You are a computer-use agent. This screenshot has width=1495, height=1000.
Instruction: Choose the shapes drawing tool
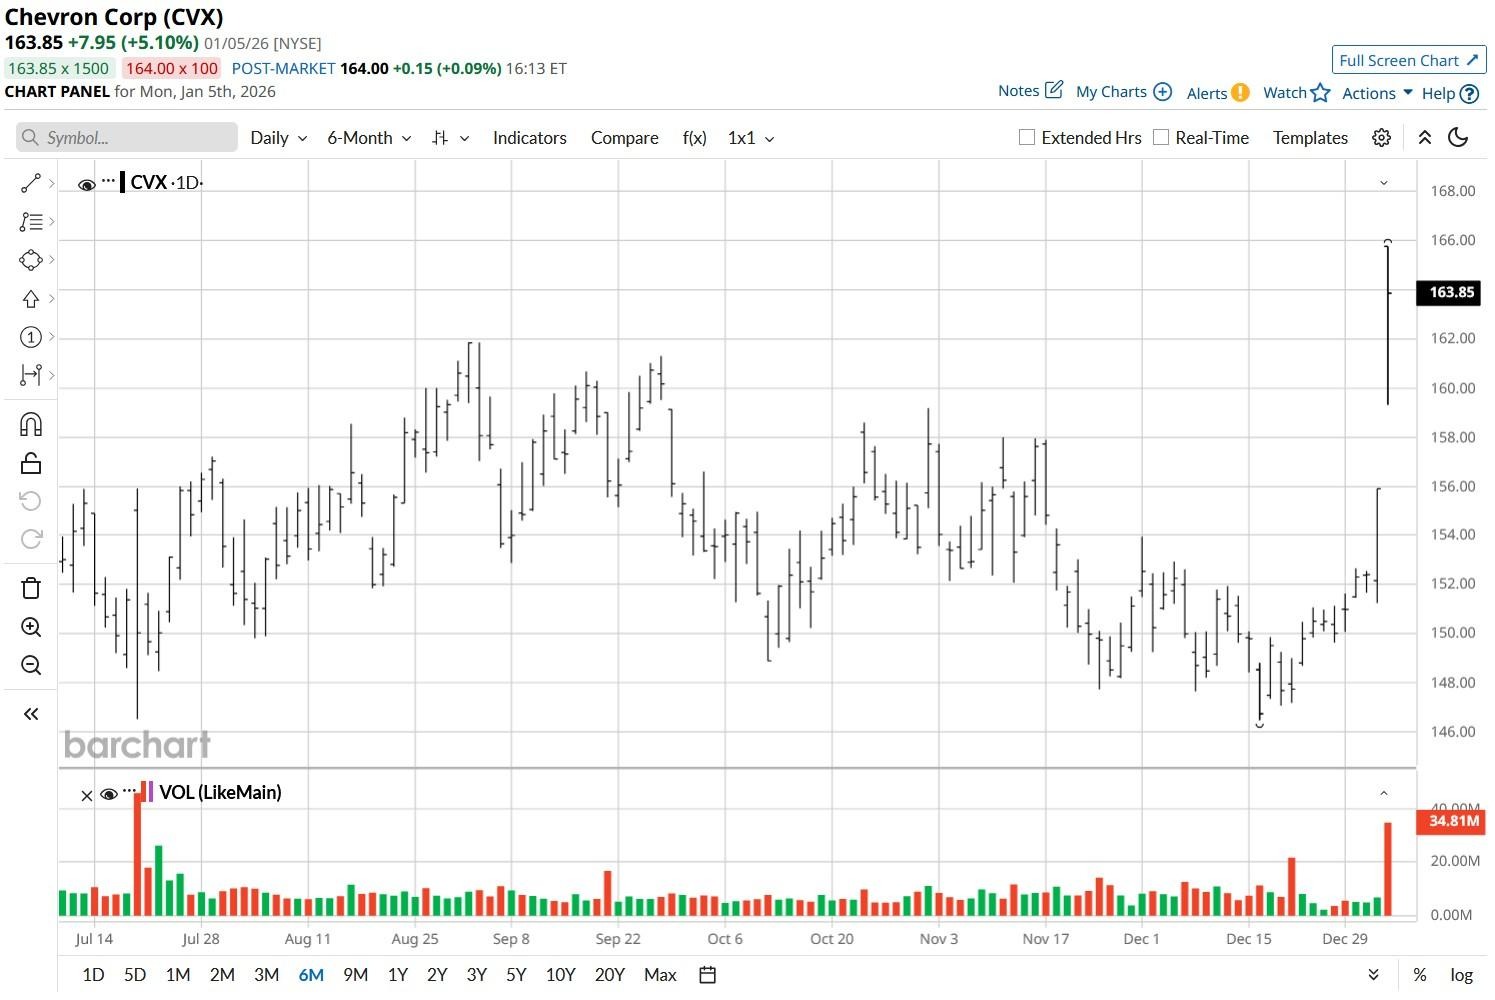click(31, 260)
